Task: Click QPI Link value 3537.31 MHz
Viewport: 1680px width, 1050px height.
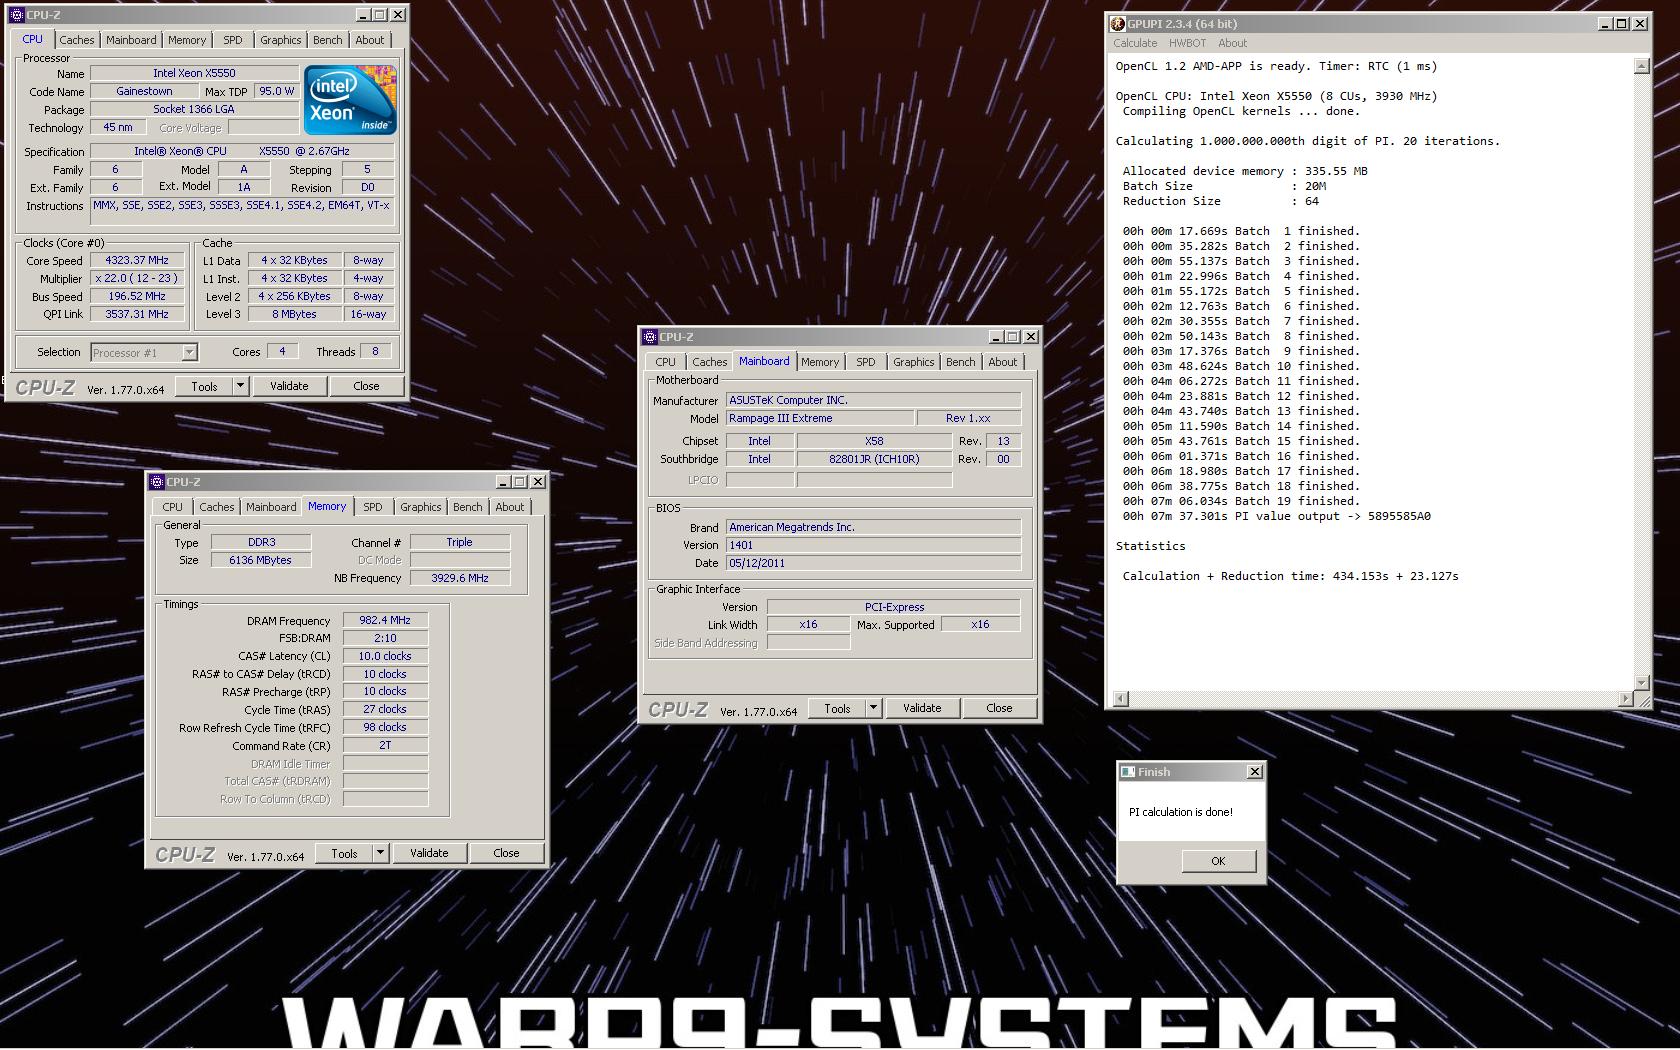Action: point(137,314)
